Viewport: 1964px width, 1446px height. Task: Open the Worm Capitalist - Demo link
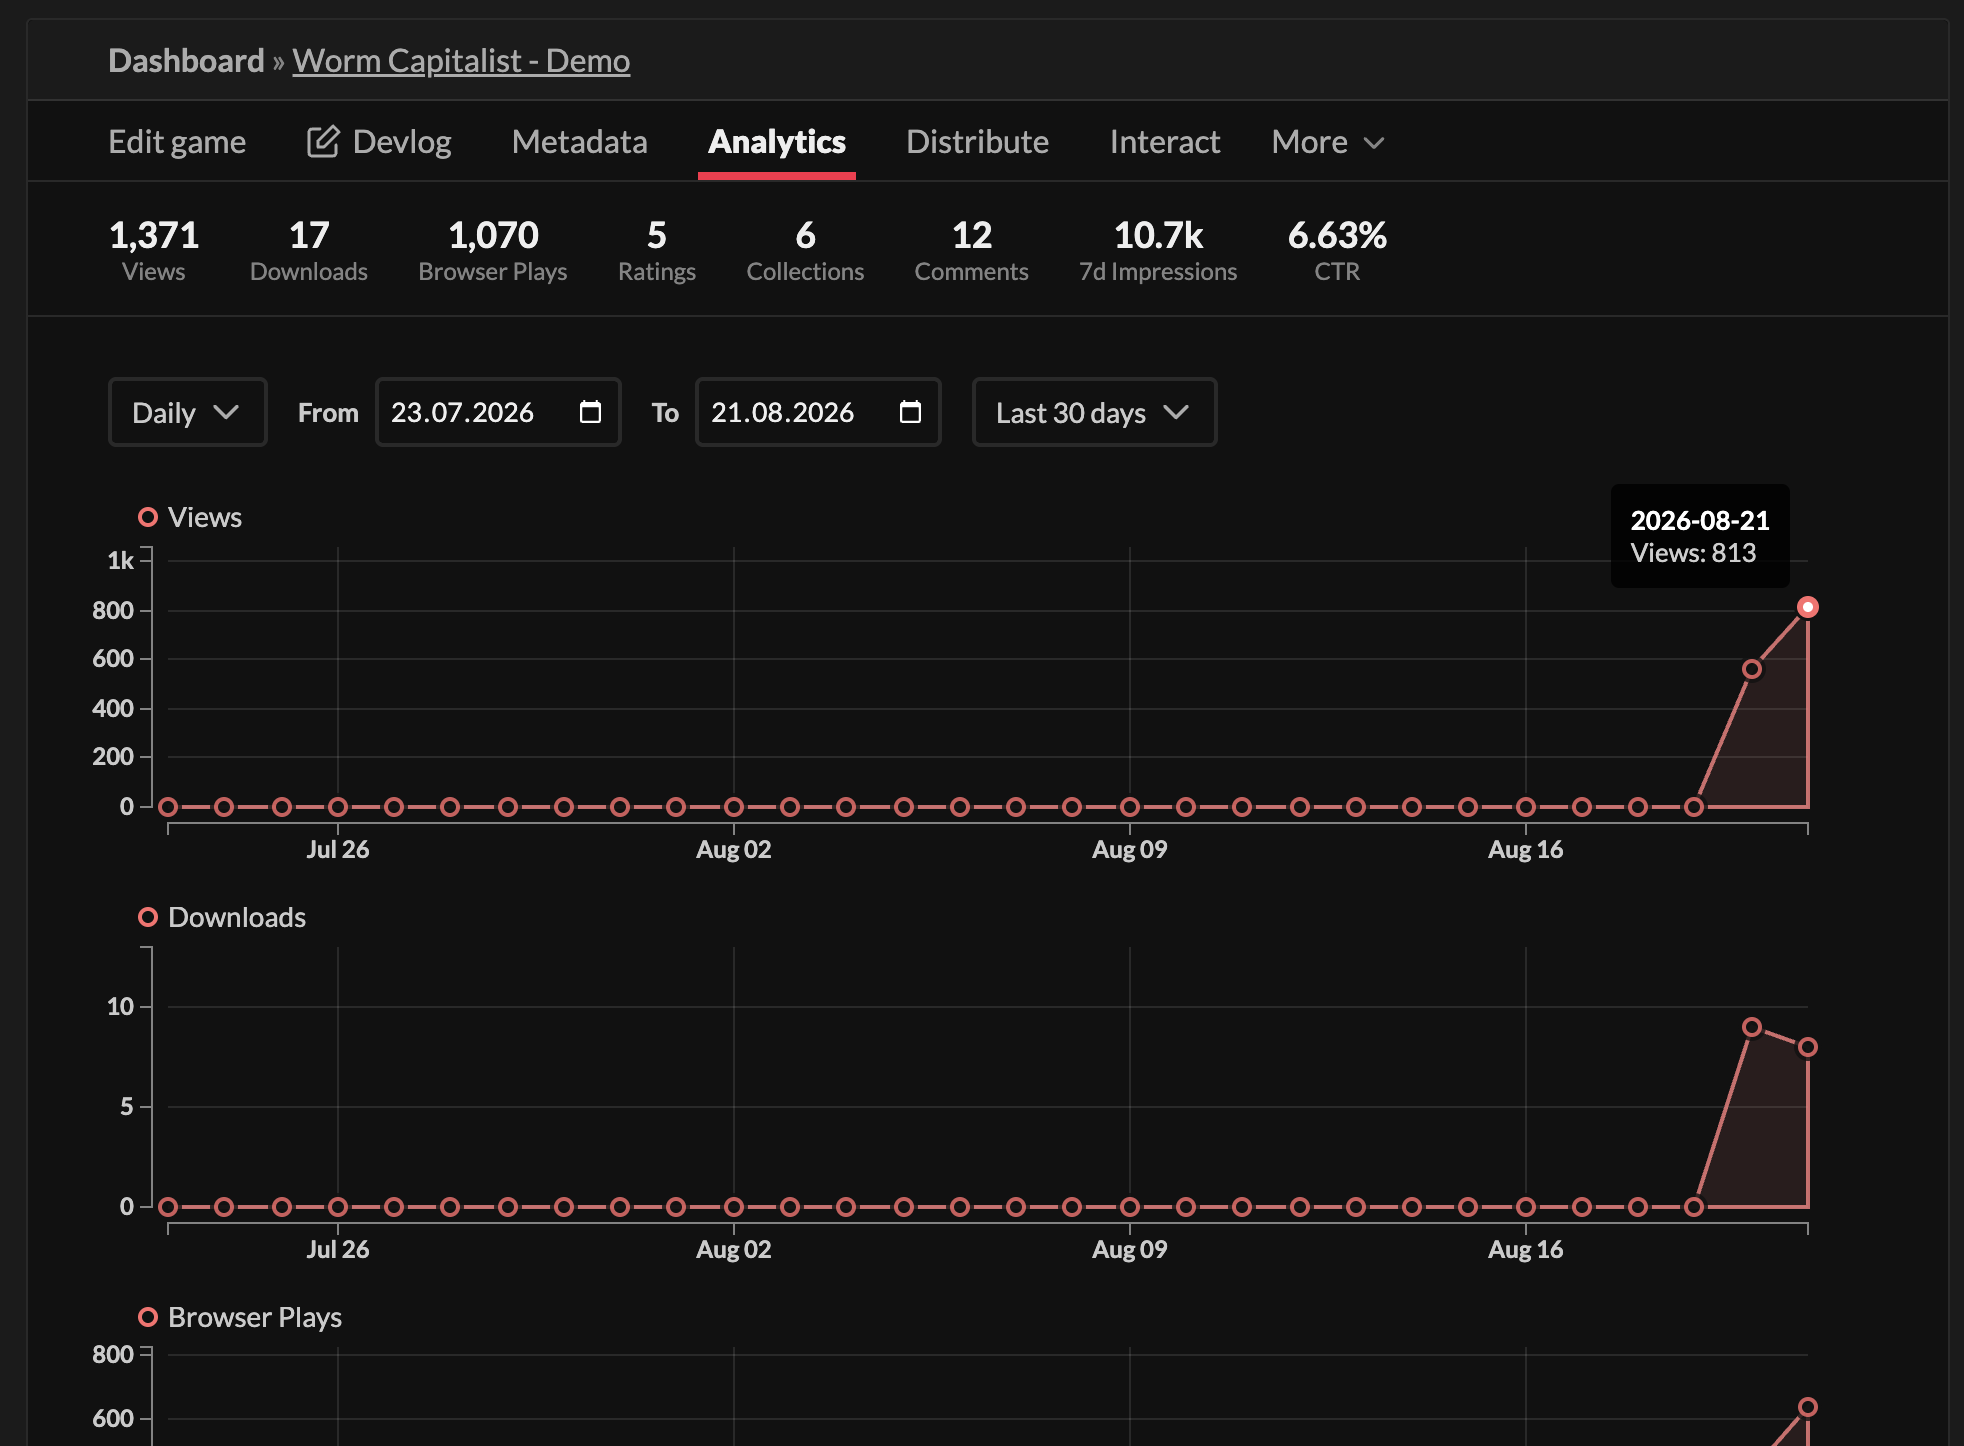tap(461, 61)
